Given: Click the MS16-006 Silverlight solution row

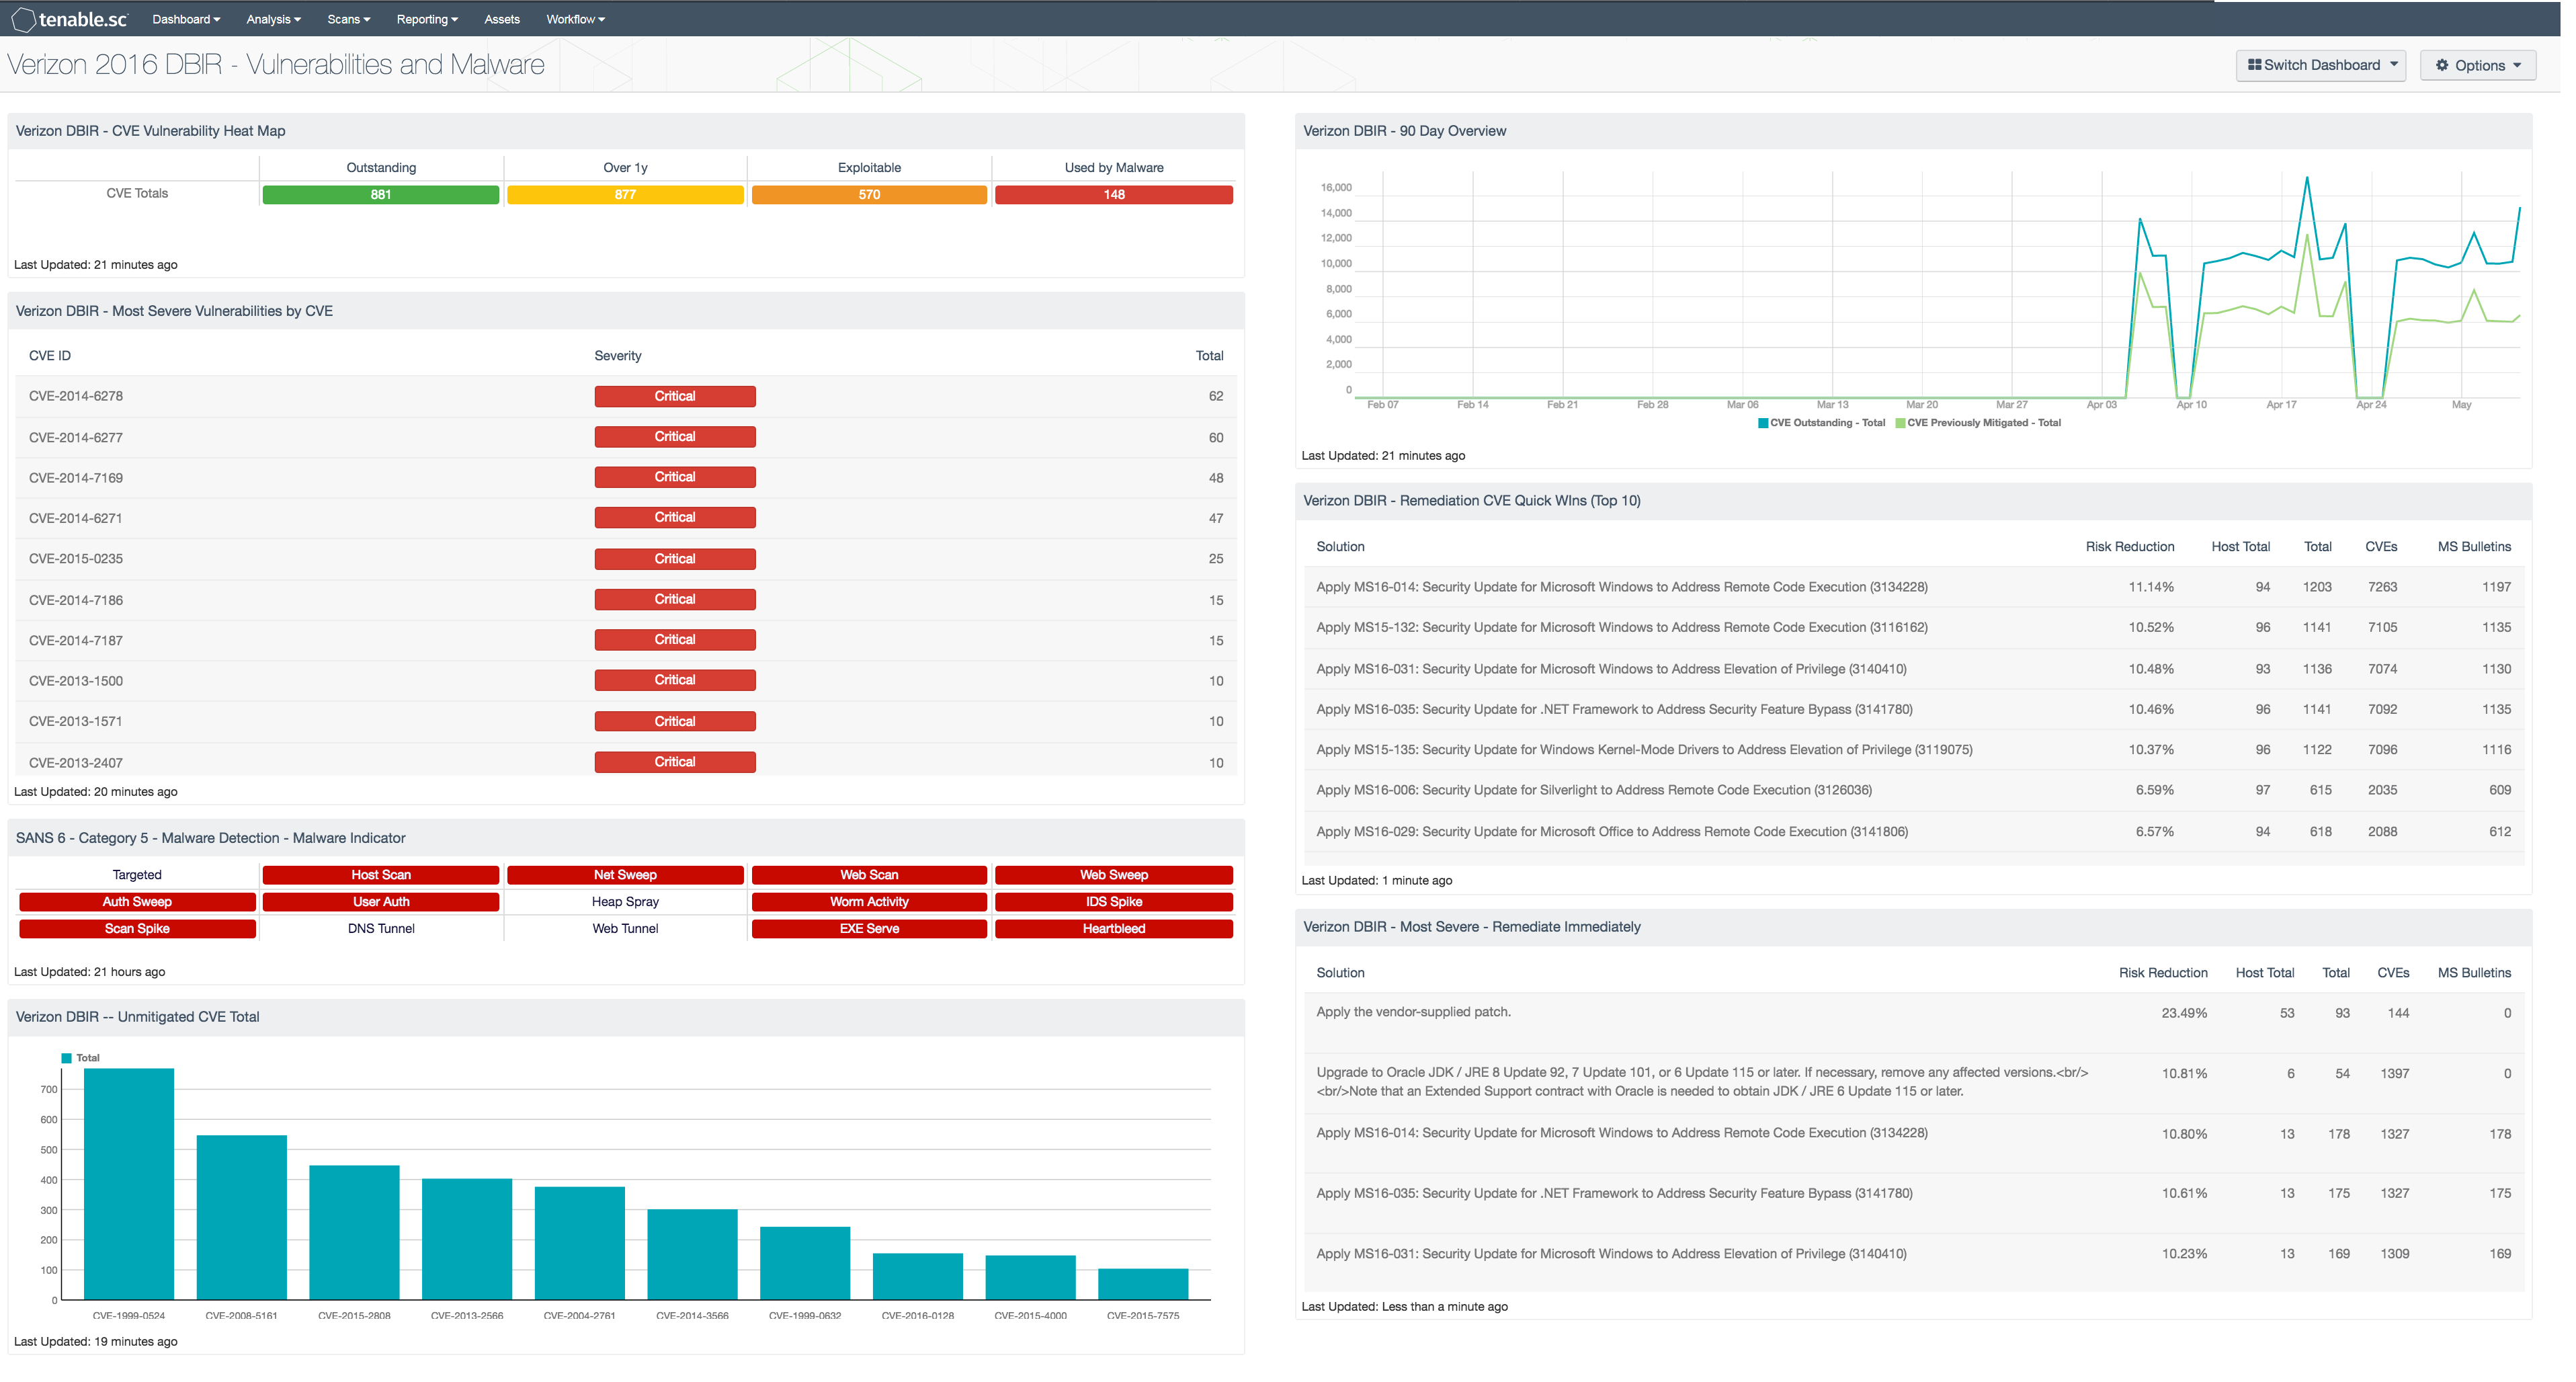Looking at the screenshot, I should tap(1914, 790).
